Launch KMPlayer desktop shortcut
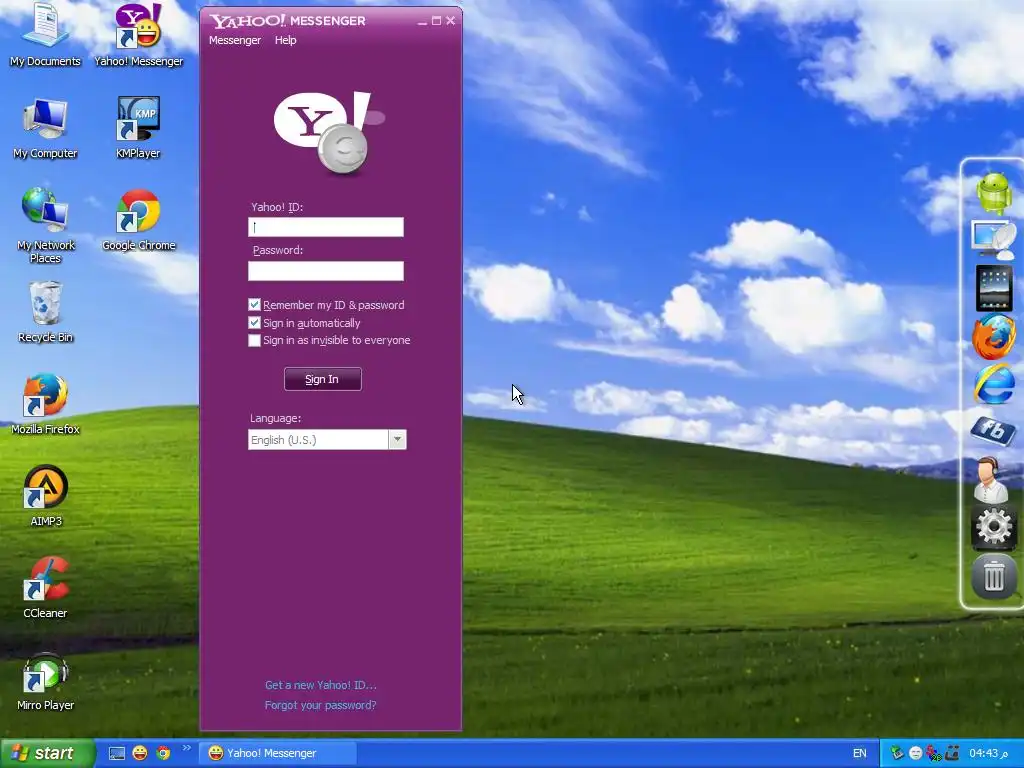This screenshot has height=768, width=1024. 138,128
